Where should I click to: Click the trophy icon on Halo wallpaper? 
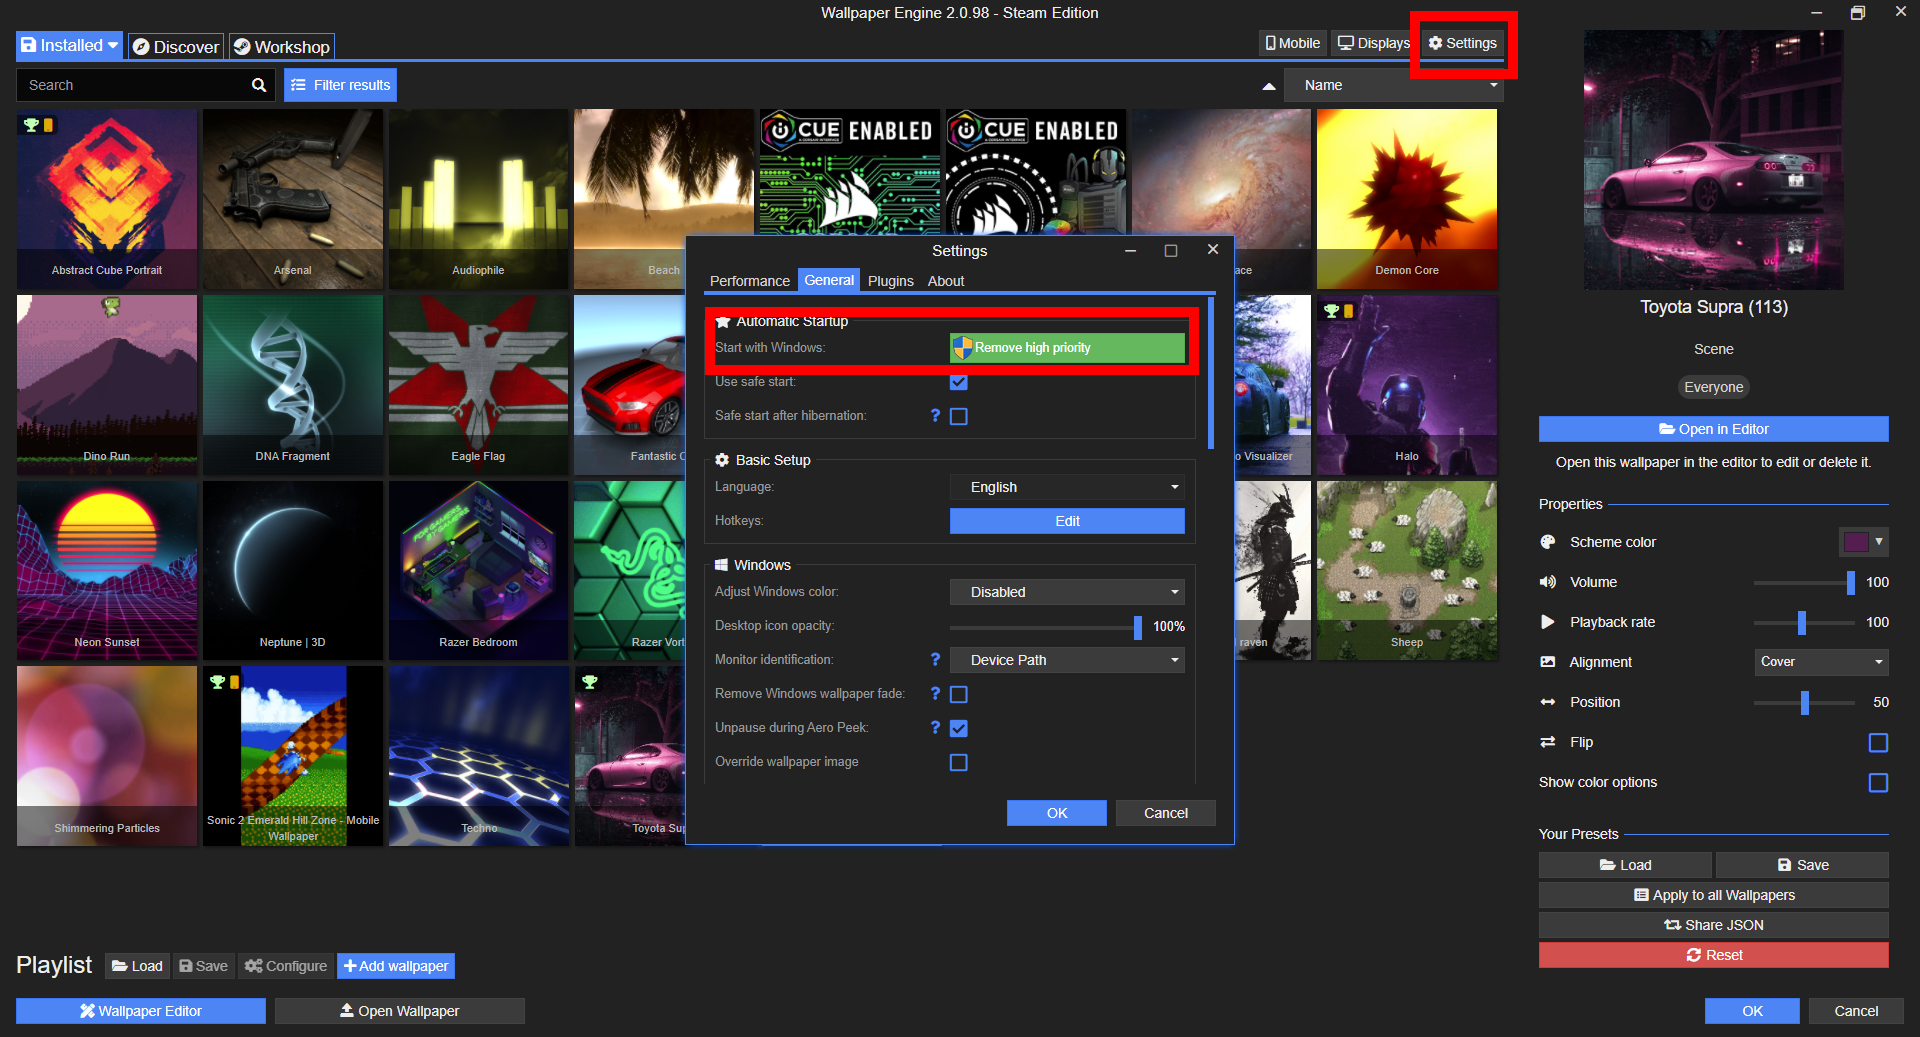1331,311
